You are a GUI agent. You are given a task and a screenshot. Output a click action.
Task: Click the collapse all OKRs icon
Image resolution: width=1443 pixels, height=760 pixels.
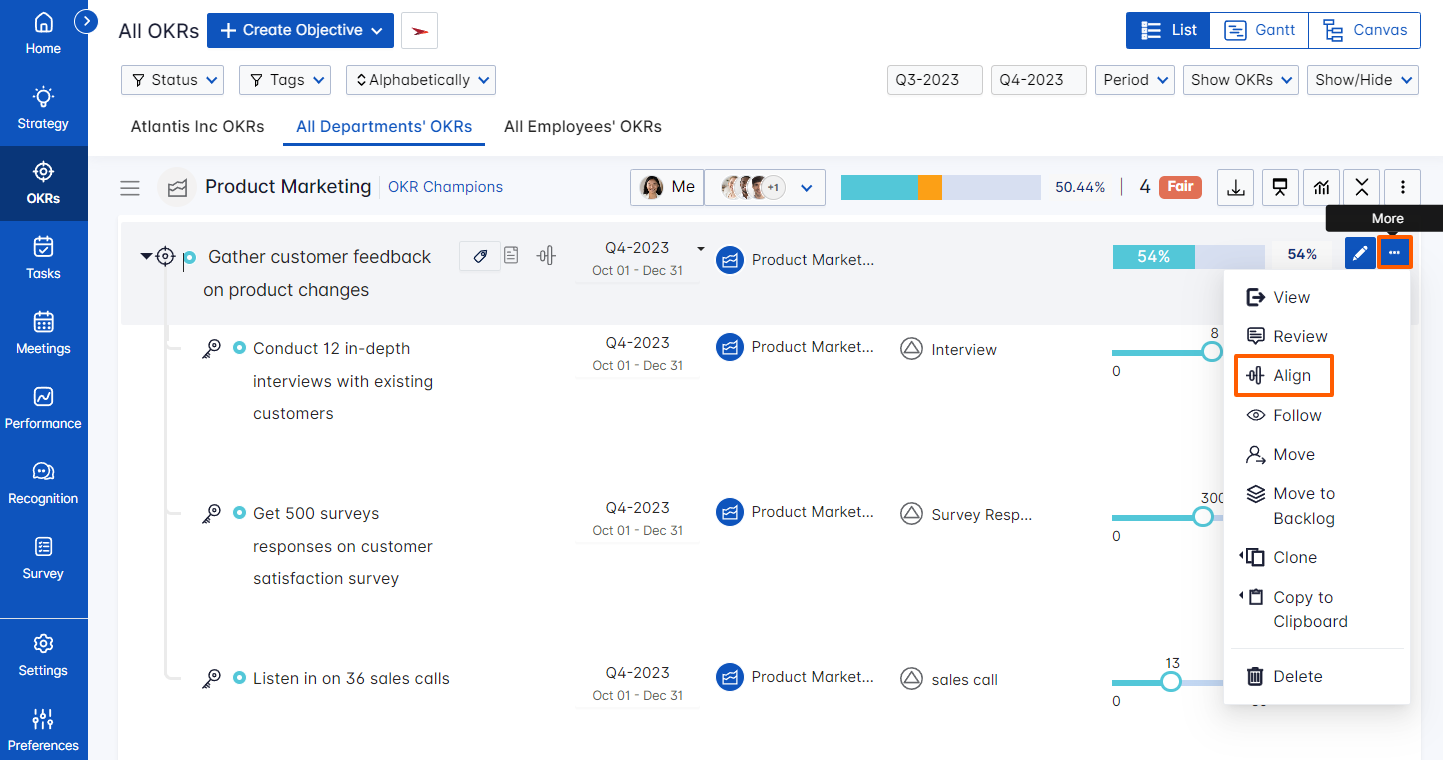(1362, 187)
